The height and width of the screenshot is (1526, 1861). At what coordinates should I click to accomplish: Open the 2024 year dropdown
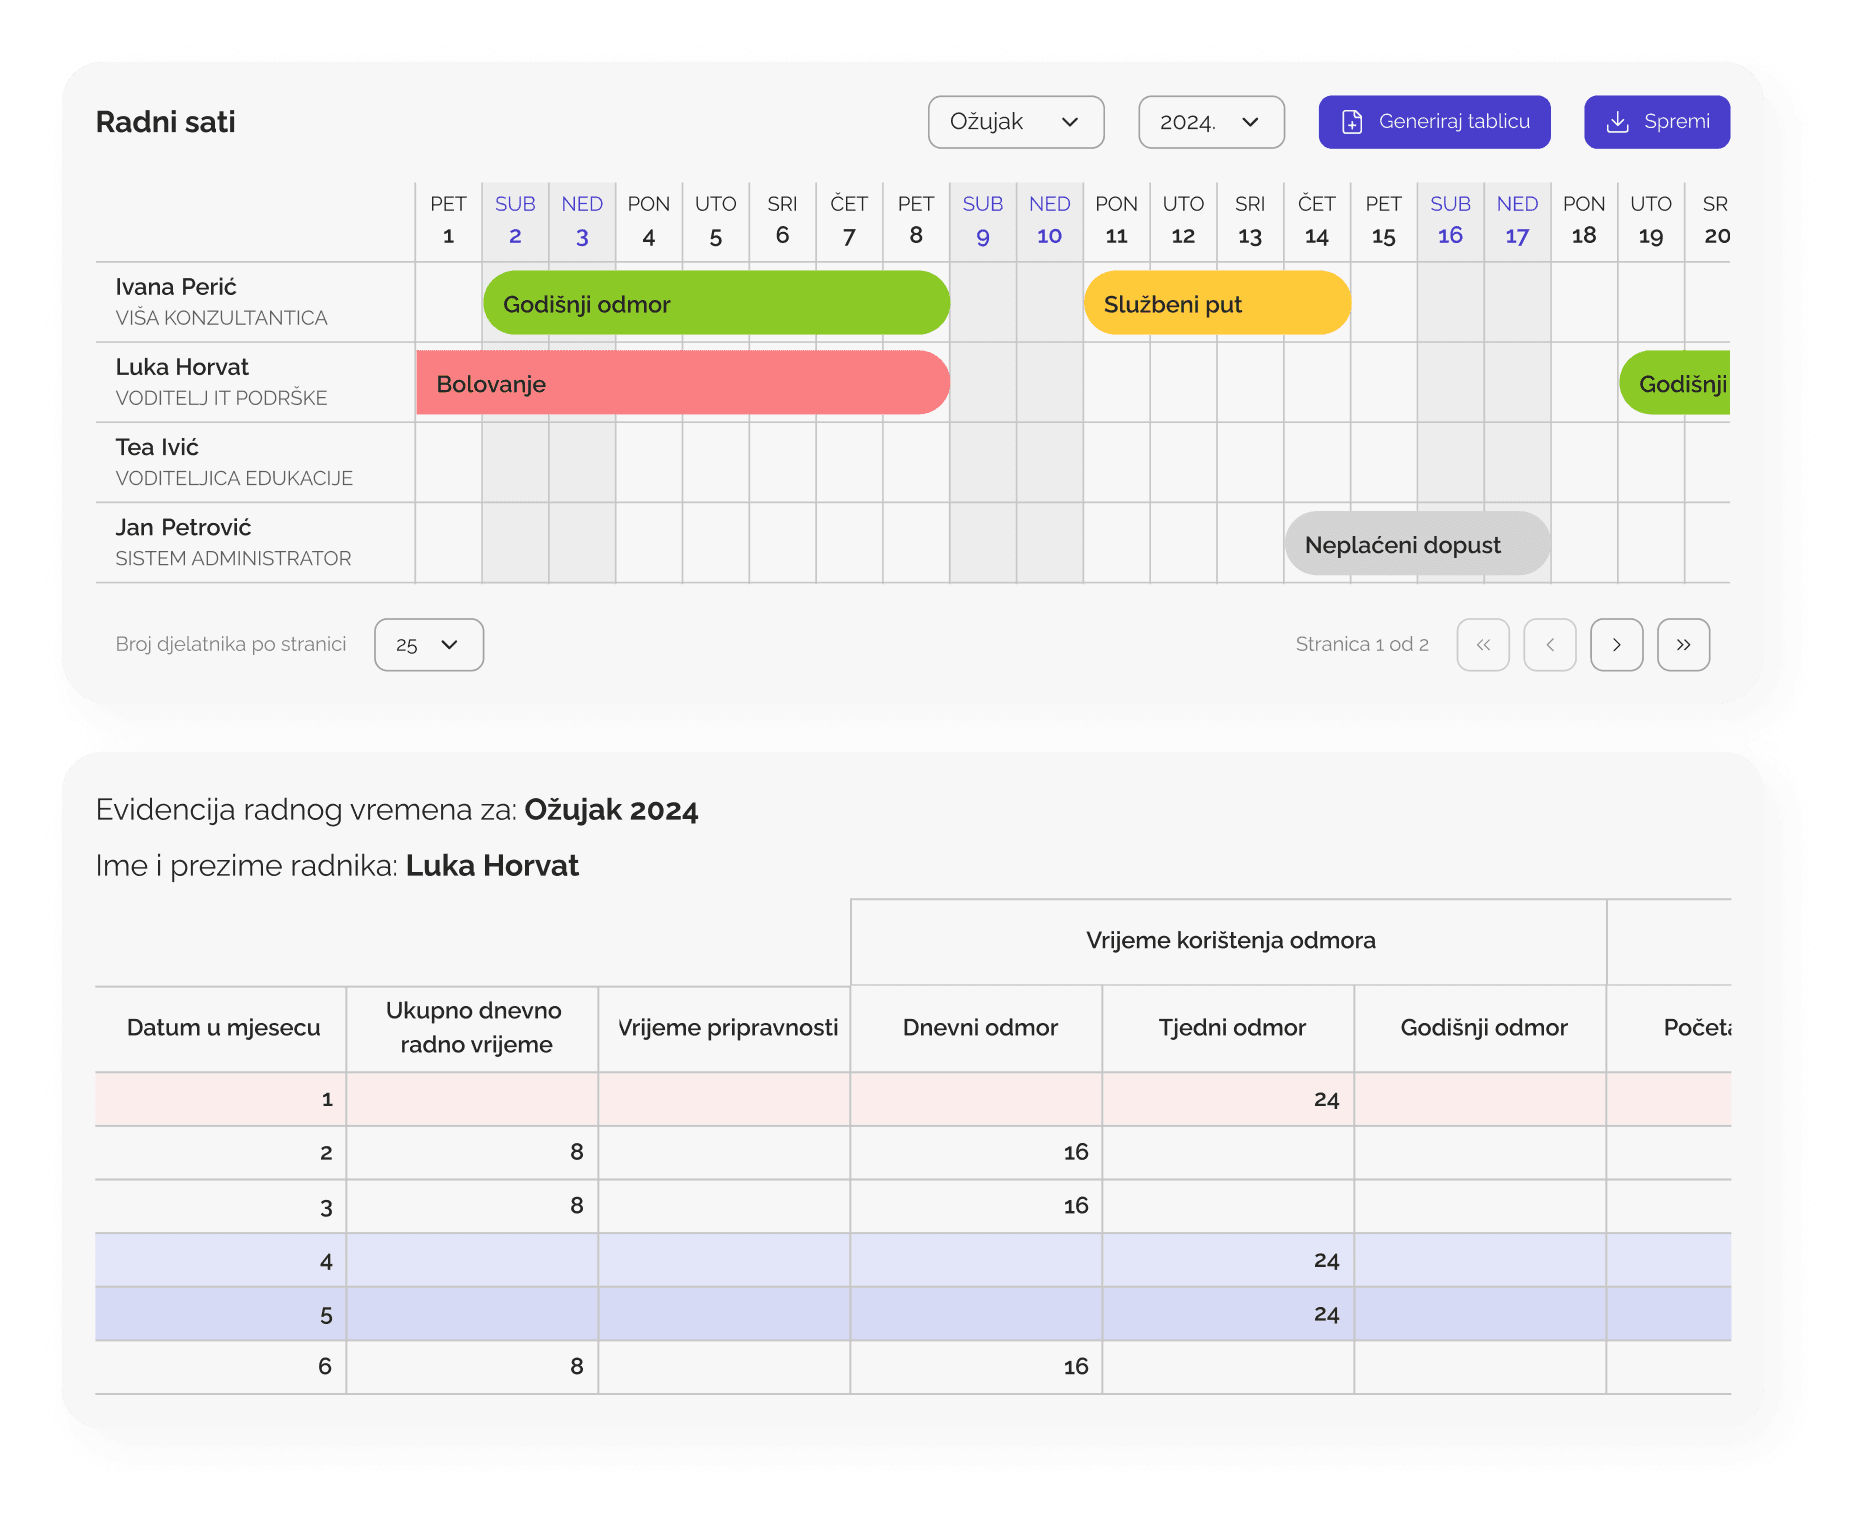click(1210, 122)
